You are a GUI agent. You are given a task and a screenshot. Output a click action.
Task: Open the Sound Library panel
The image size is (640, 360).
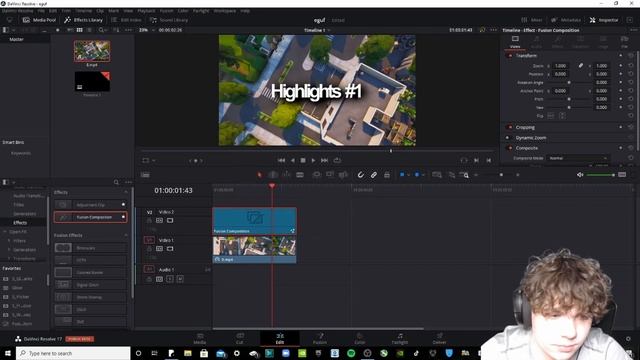169,20
